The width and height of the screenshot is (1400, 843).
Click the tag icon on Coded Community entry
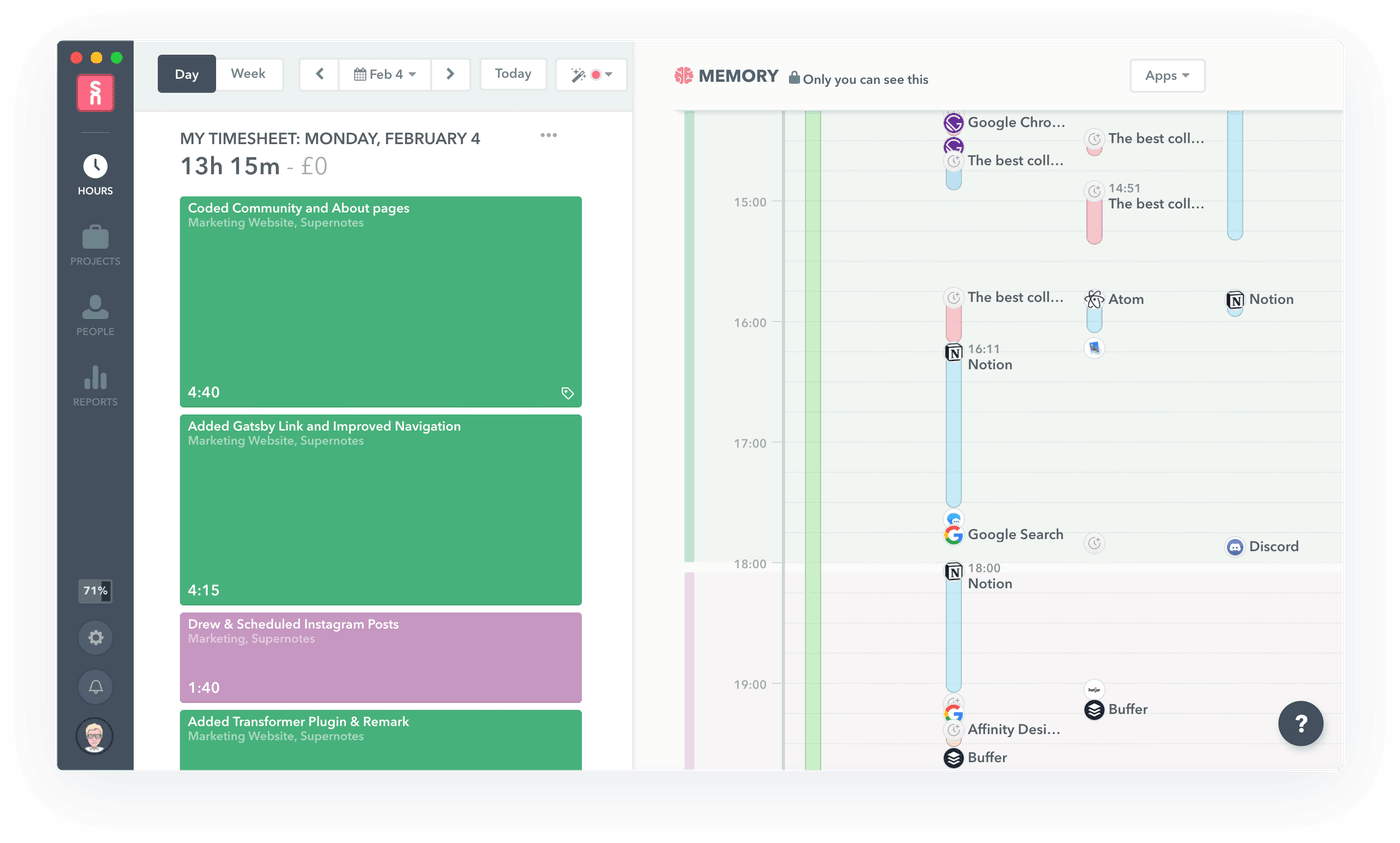click(567, 393)
